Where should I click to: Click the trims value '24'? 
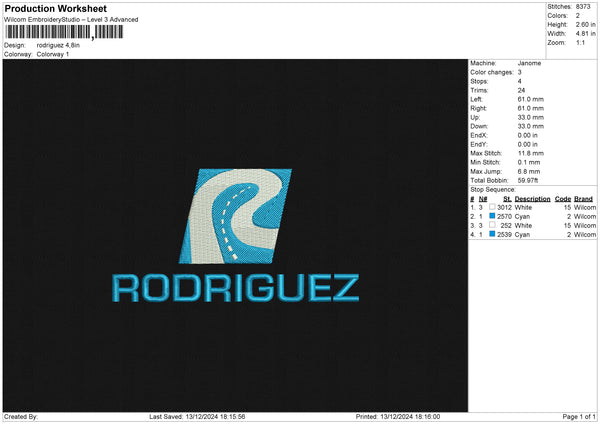pyautogui.click(x=521, y=90)
